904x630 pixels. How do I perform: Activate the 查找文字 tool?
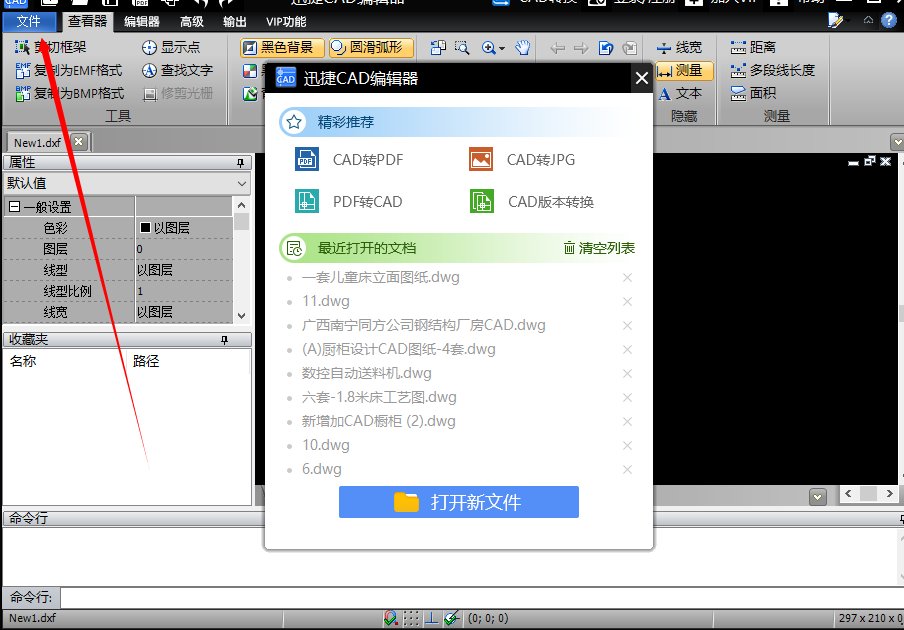click(188, 70)
